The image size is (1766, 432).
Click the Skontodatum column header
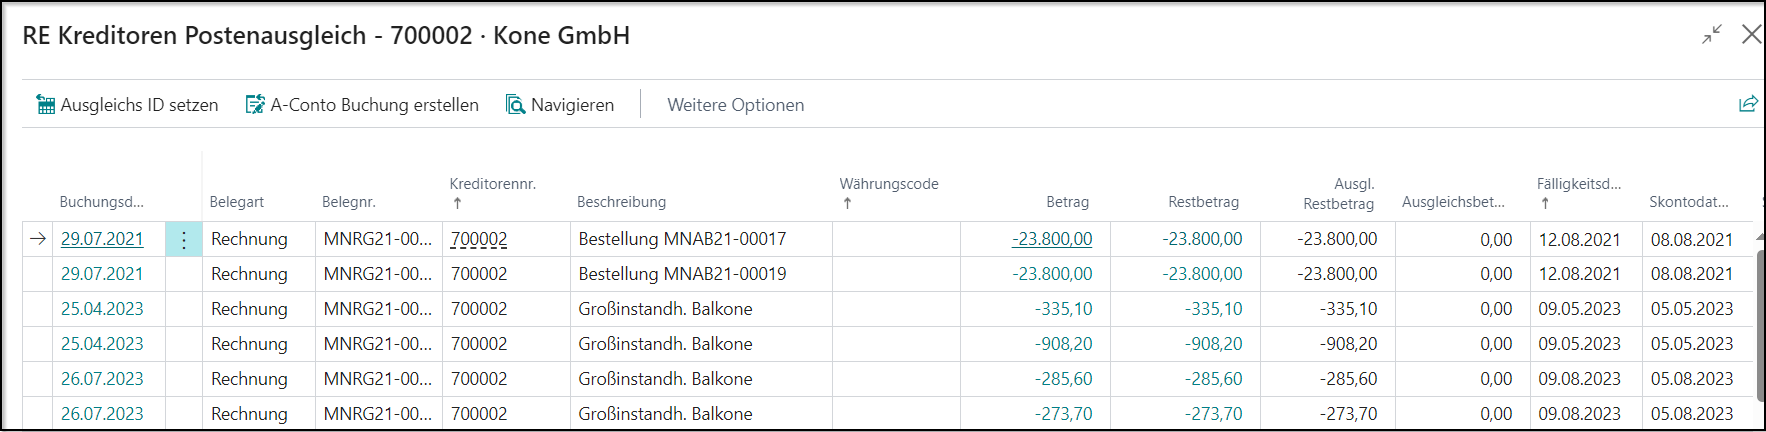[x=1688, y=202]
